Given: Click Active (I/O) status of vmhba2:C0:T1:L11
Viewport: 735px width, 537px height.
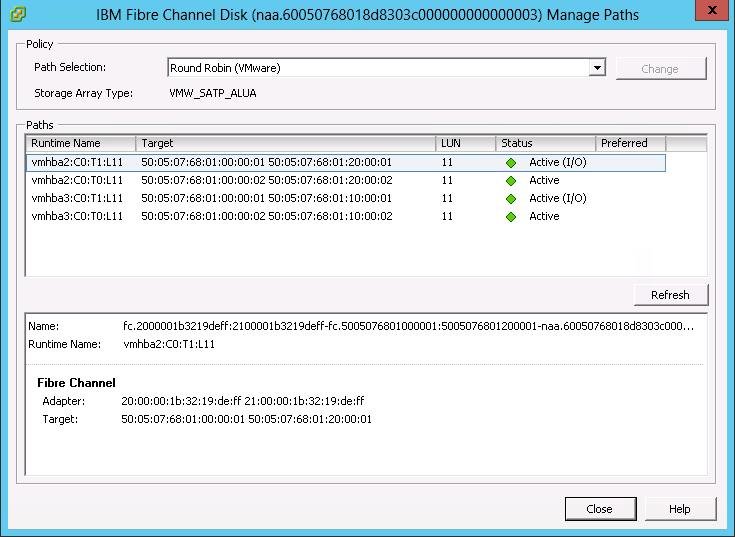Looking at the screenshot, I should click(558, 163).
